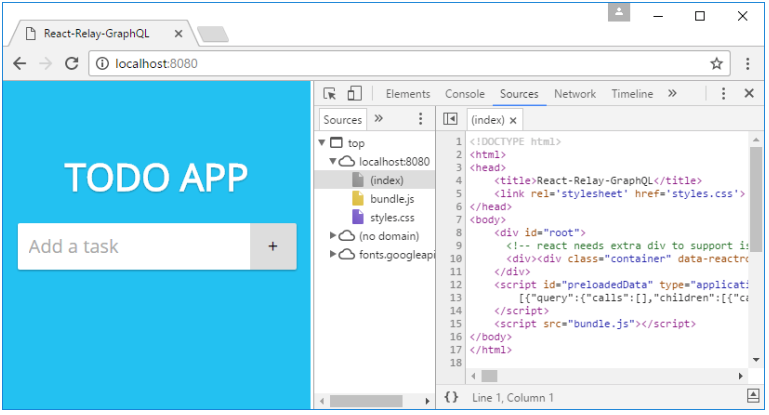Show more Sources navigator tabs

[379, 119]
